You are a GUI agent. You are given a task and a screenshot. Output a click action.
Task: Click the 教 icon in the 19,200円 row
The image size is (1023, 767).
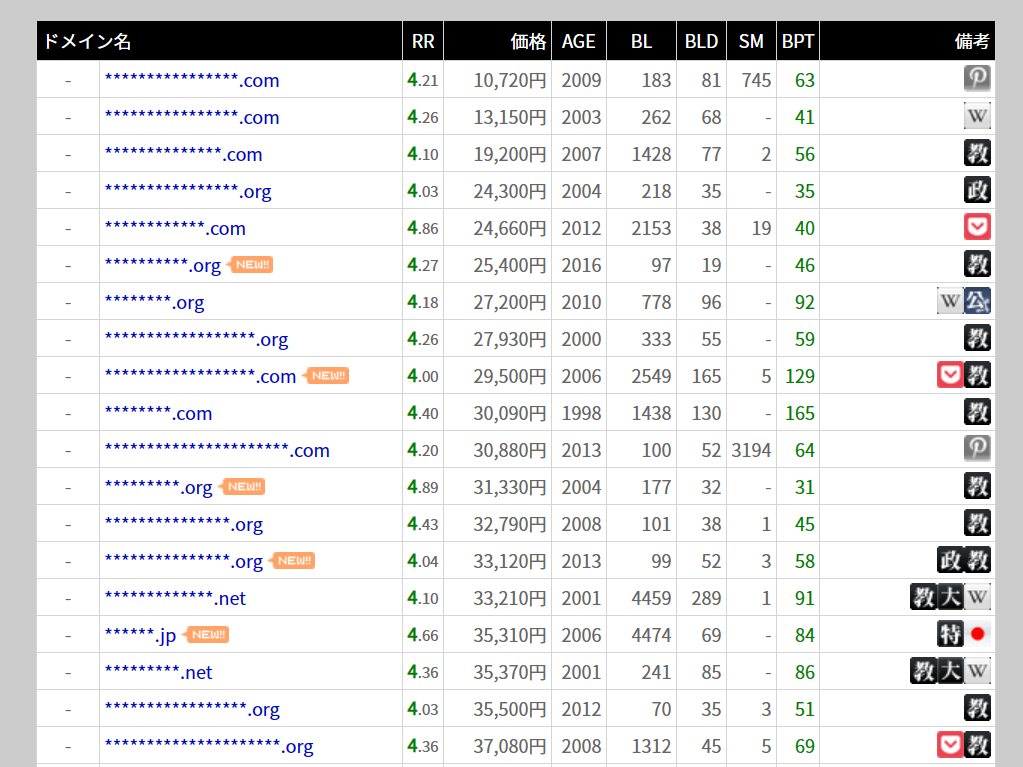click(977, 153)
